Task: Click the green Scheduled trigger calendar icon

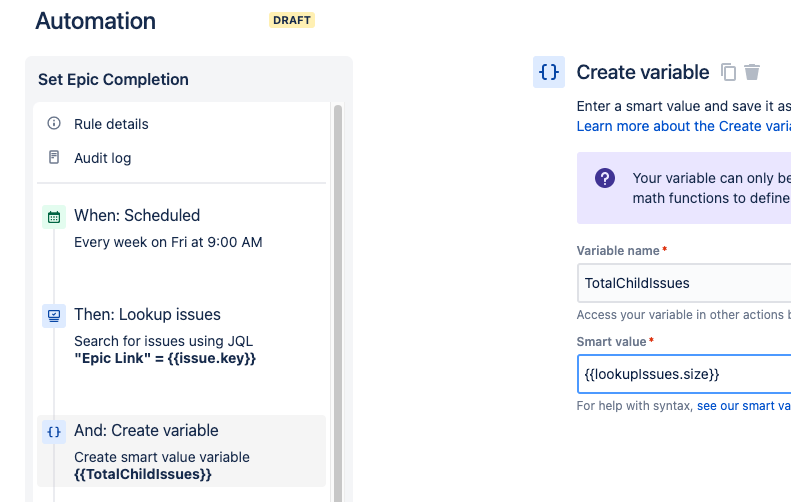Action: tap(54, 216)
